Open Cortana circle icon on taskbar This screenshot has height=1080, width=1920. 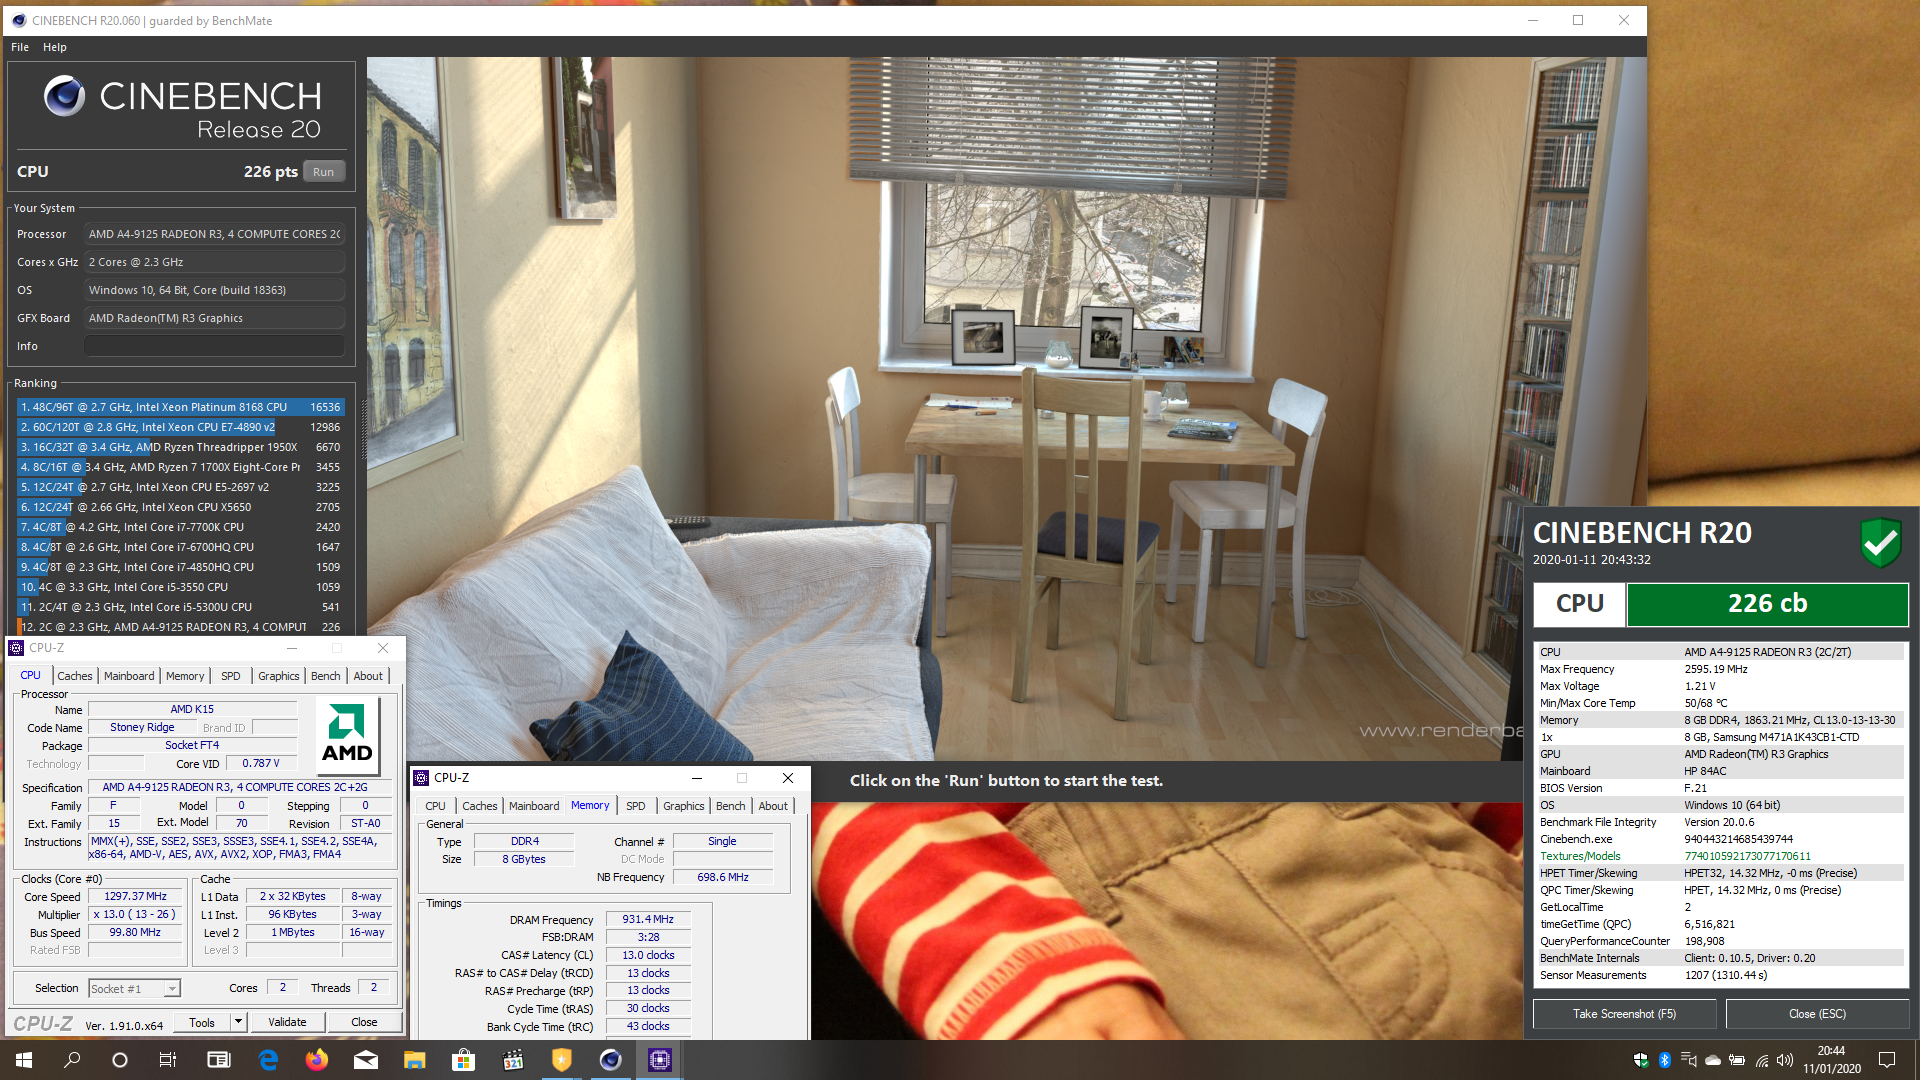pyautogui.click(x=120, y=1060)
